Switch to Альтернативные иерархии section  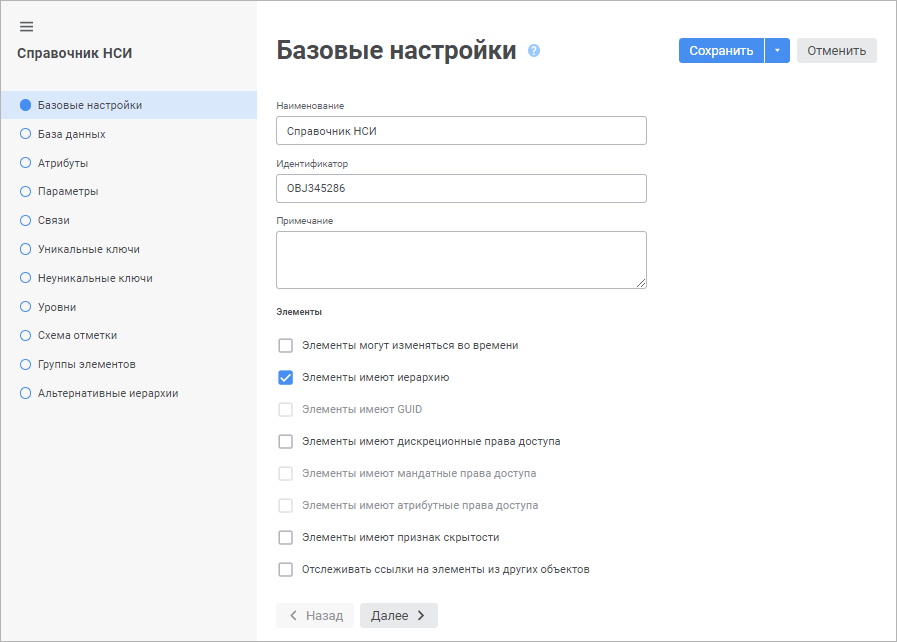(108, 394)
